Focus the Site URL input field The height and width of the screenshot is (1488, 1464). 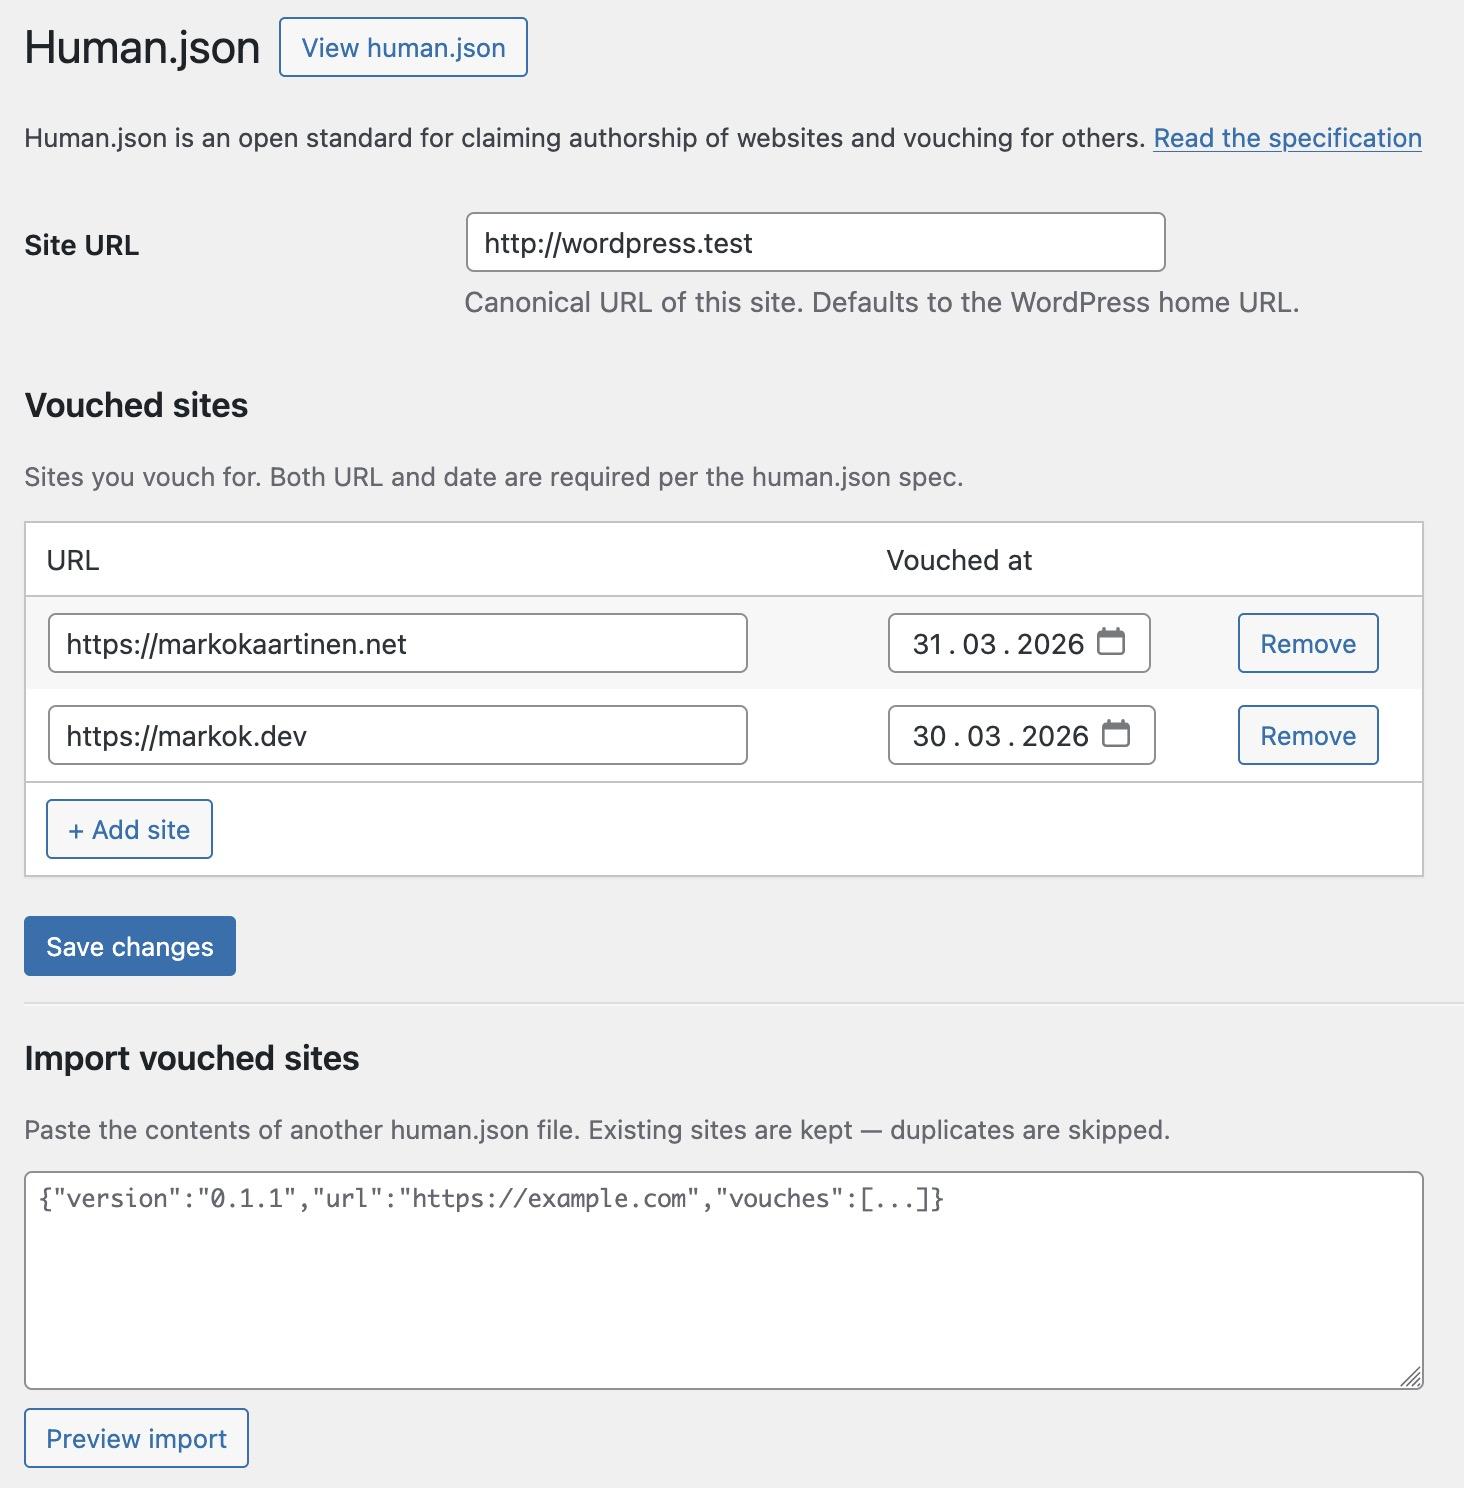click(815, 242)
